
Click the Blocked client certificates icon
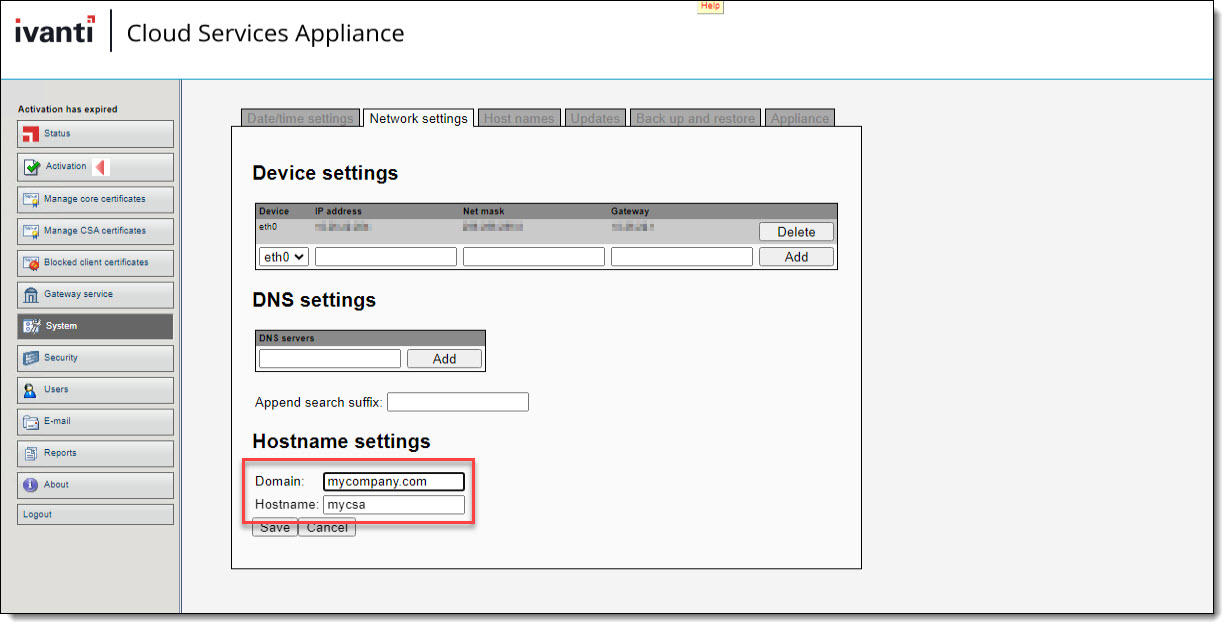(31, 263)
